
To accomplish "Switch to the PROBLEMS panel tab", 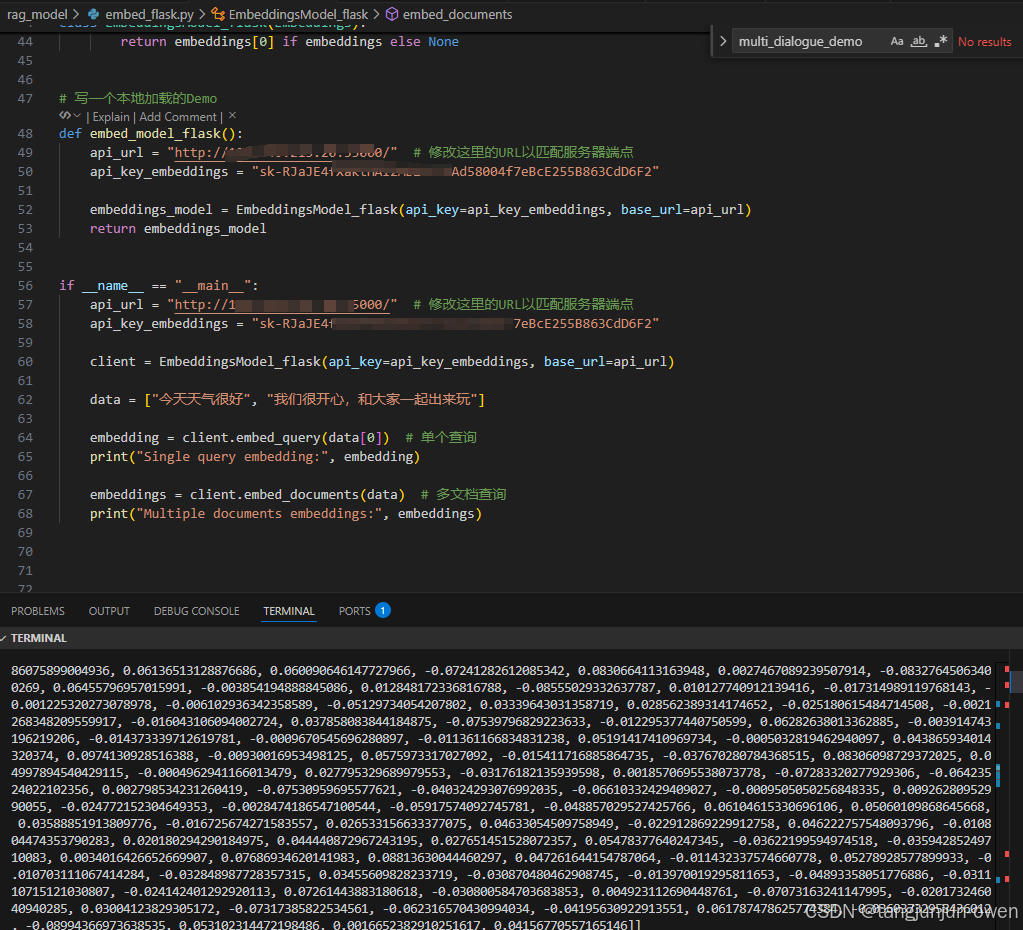I will [38, 611].
